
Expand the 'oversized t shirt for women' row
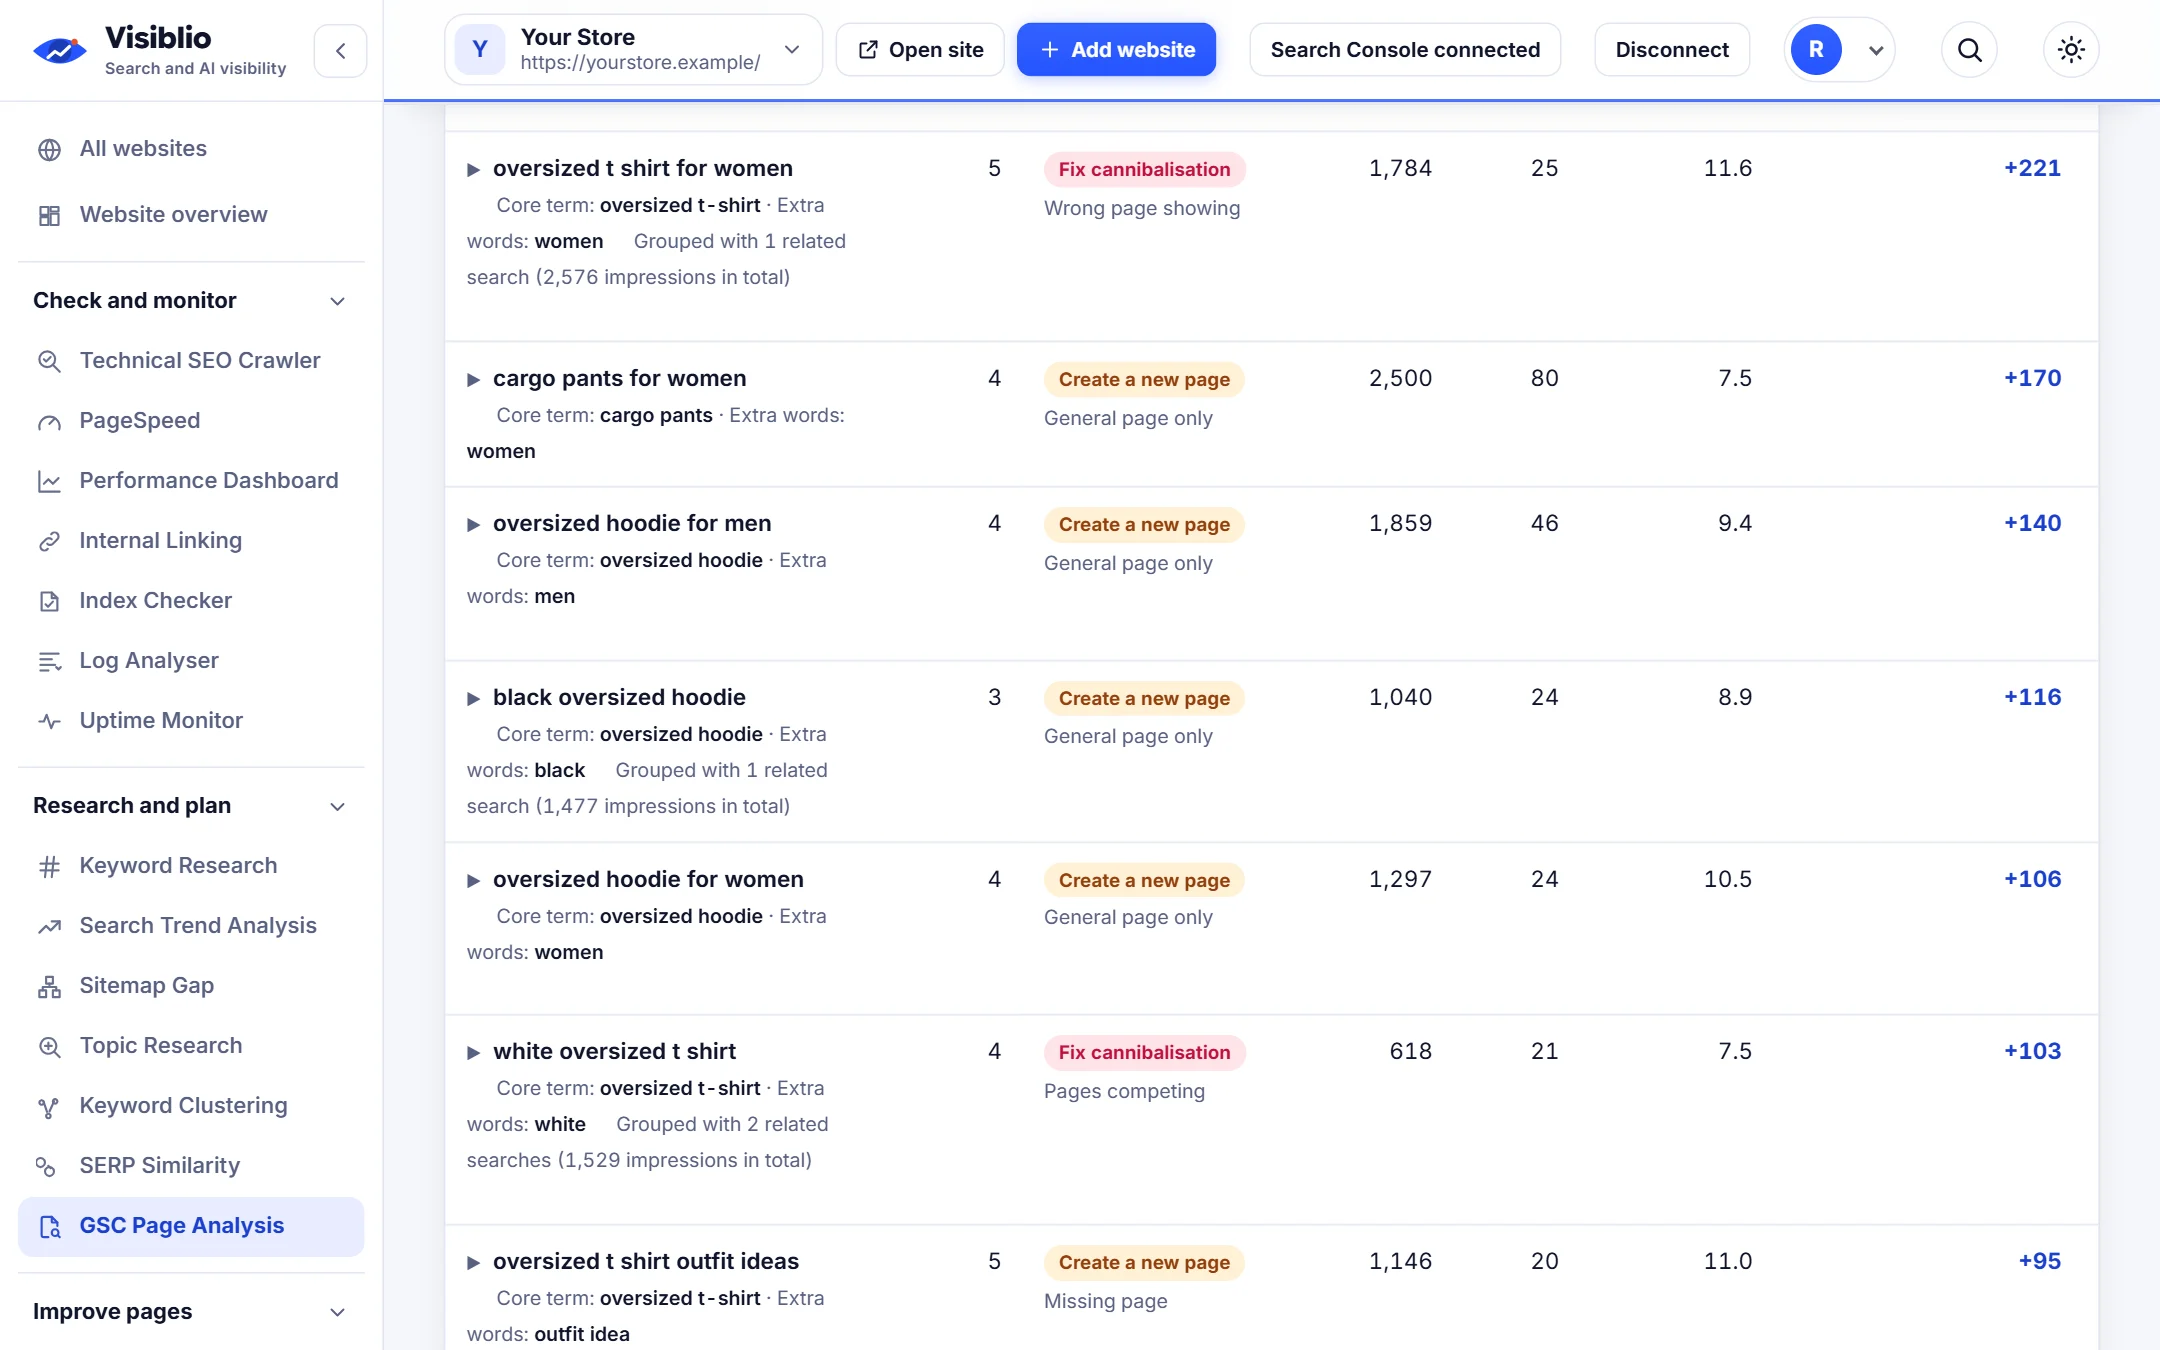[x=474, y=170]
